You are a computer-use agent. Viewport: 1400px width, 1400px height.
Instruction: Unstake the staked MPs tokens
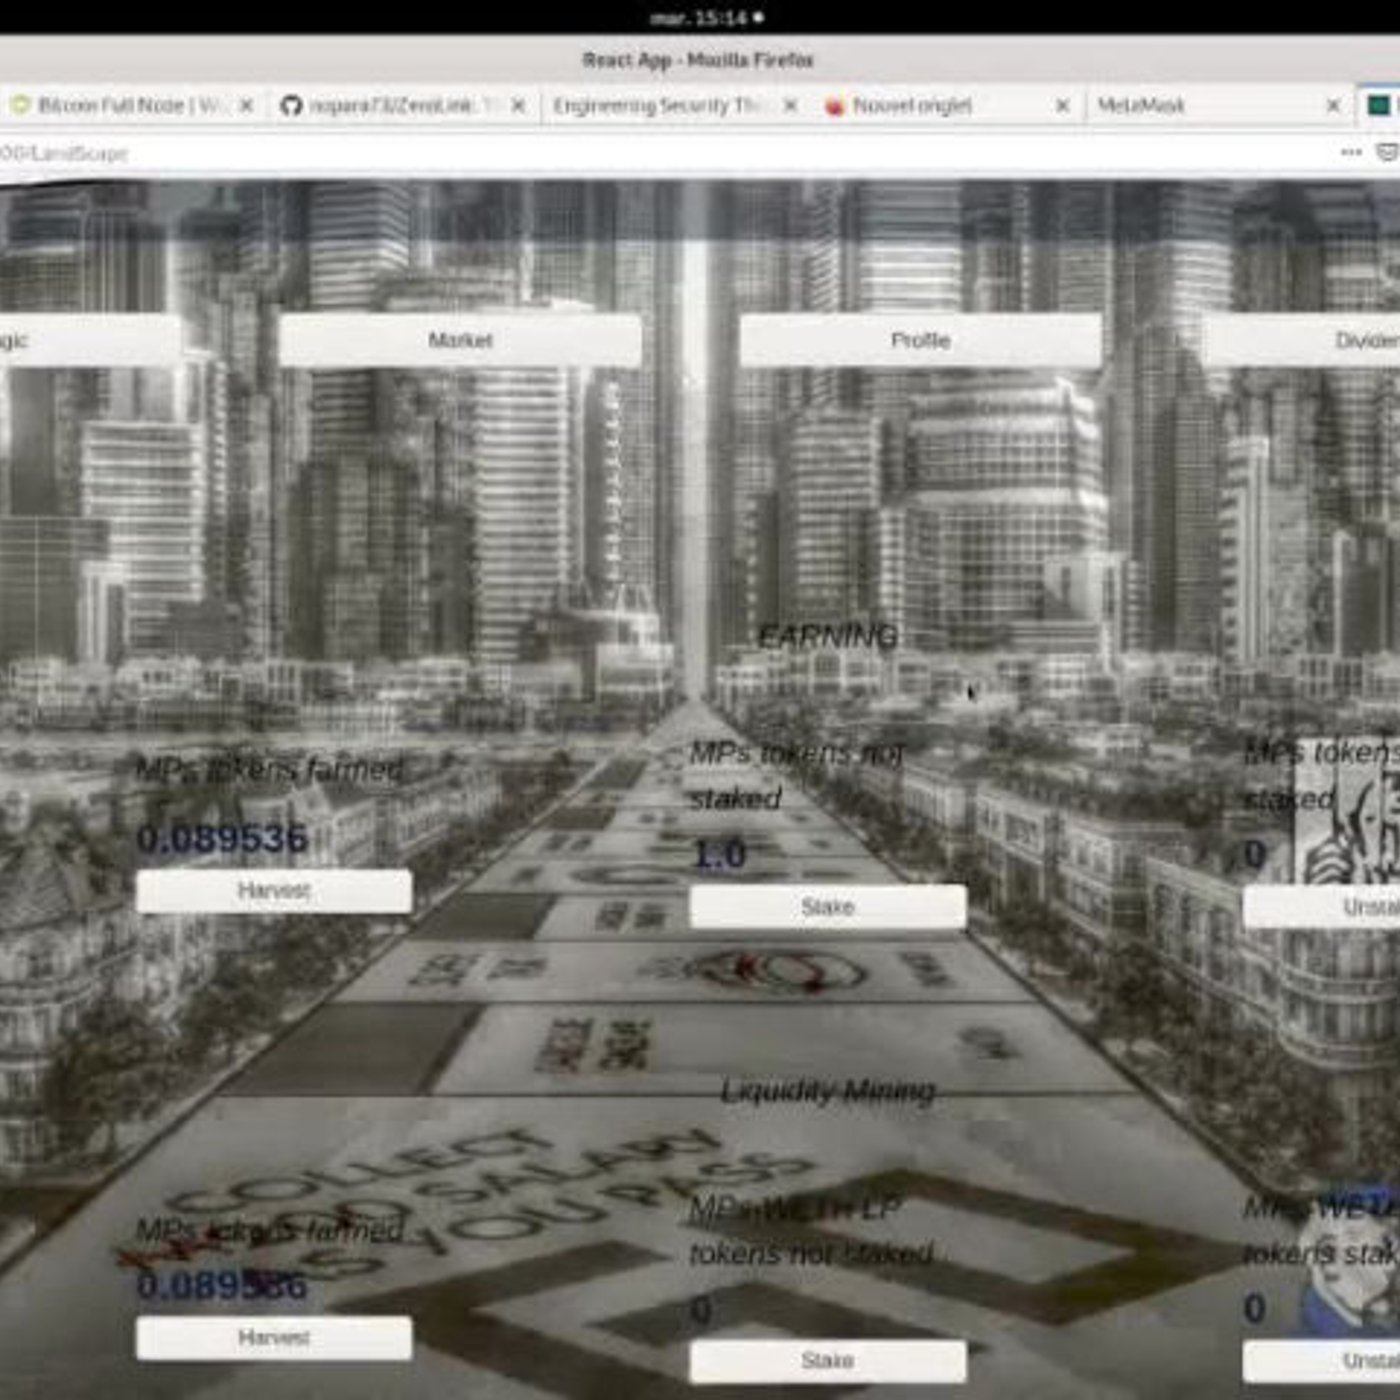coord(1321,906)
